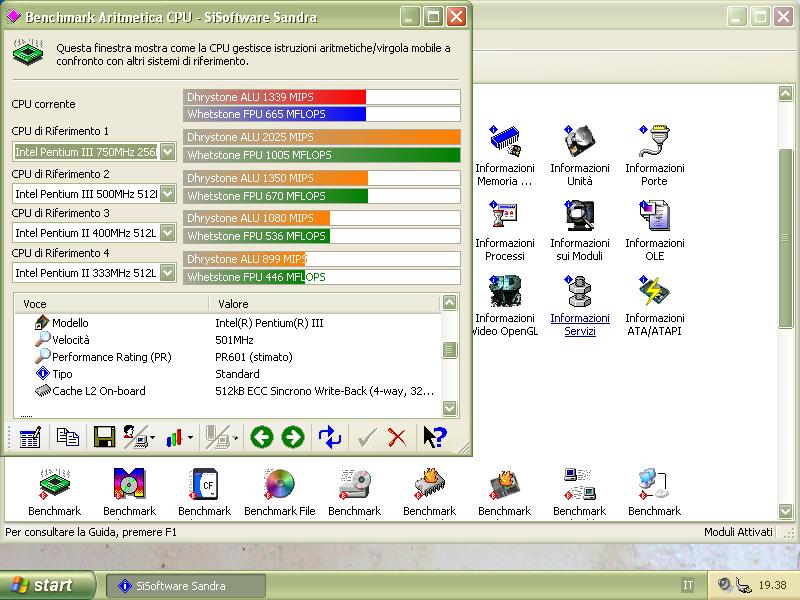This screenshot has width=800, height=600.
Task: Open the bar chart toolbar dropdown arrow
Action: [190, 437]
